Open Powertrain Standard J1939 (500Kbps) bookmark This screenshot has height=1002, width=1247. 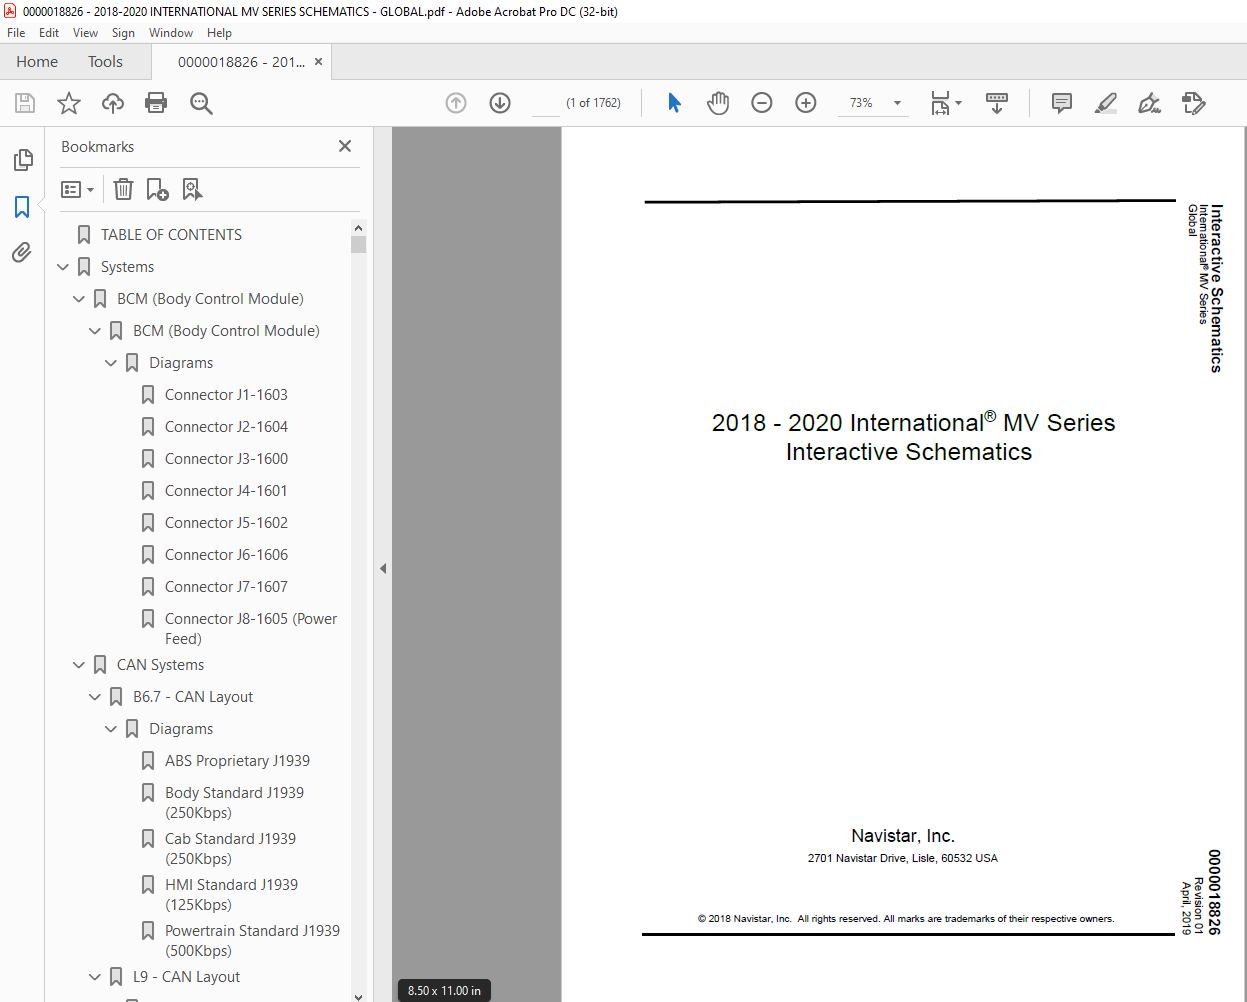(x=252, y=941)
